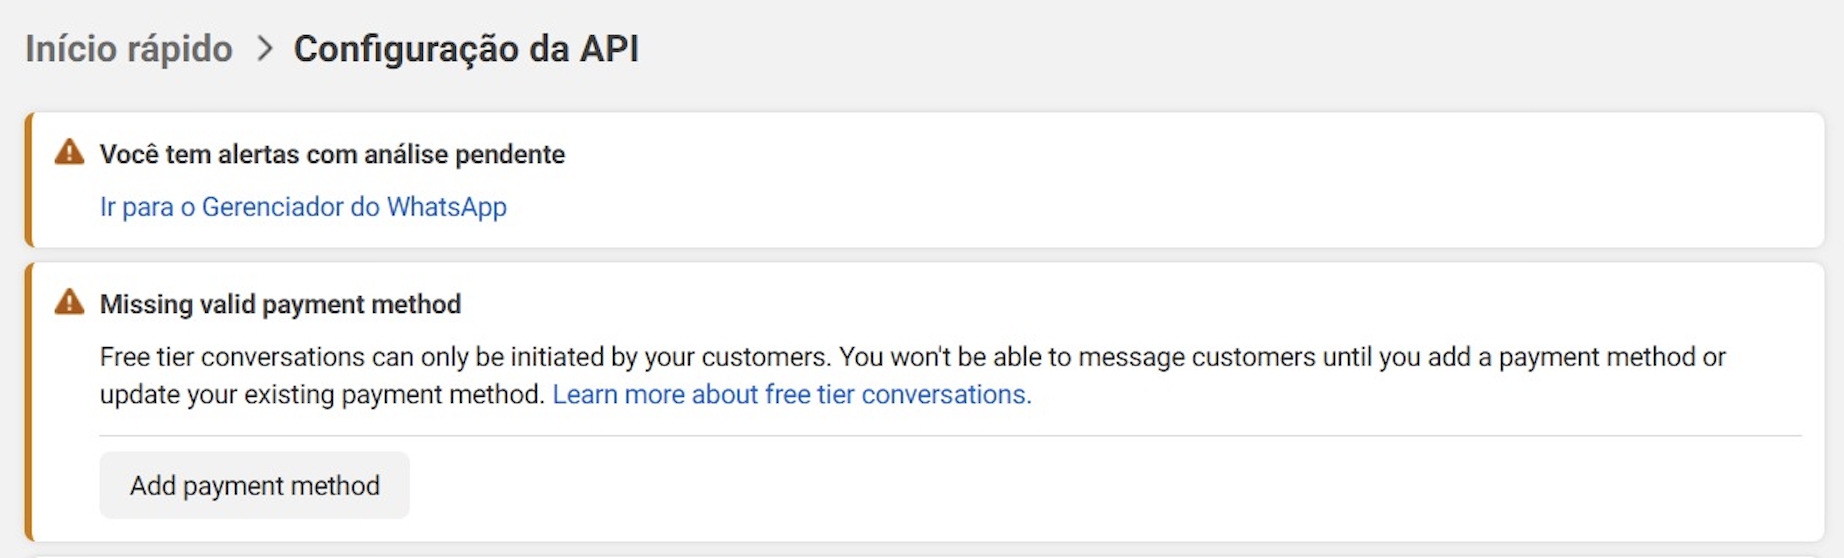The width and height of the screenshot is (1844, 558).
Task: Open Ir para o Gerenciador do WhatsApp link
Action: coord(303,207)
